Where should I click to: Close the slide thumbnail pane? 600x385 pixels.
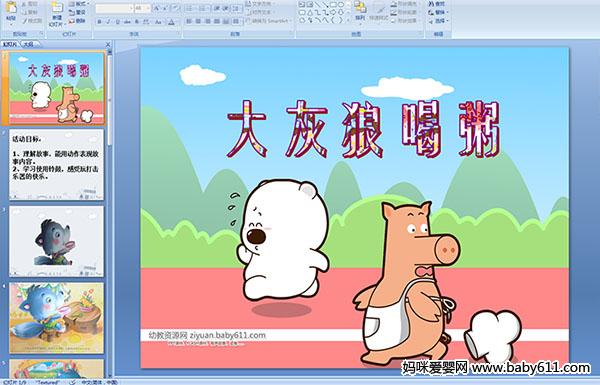[108, 44]
